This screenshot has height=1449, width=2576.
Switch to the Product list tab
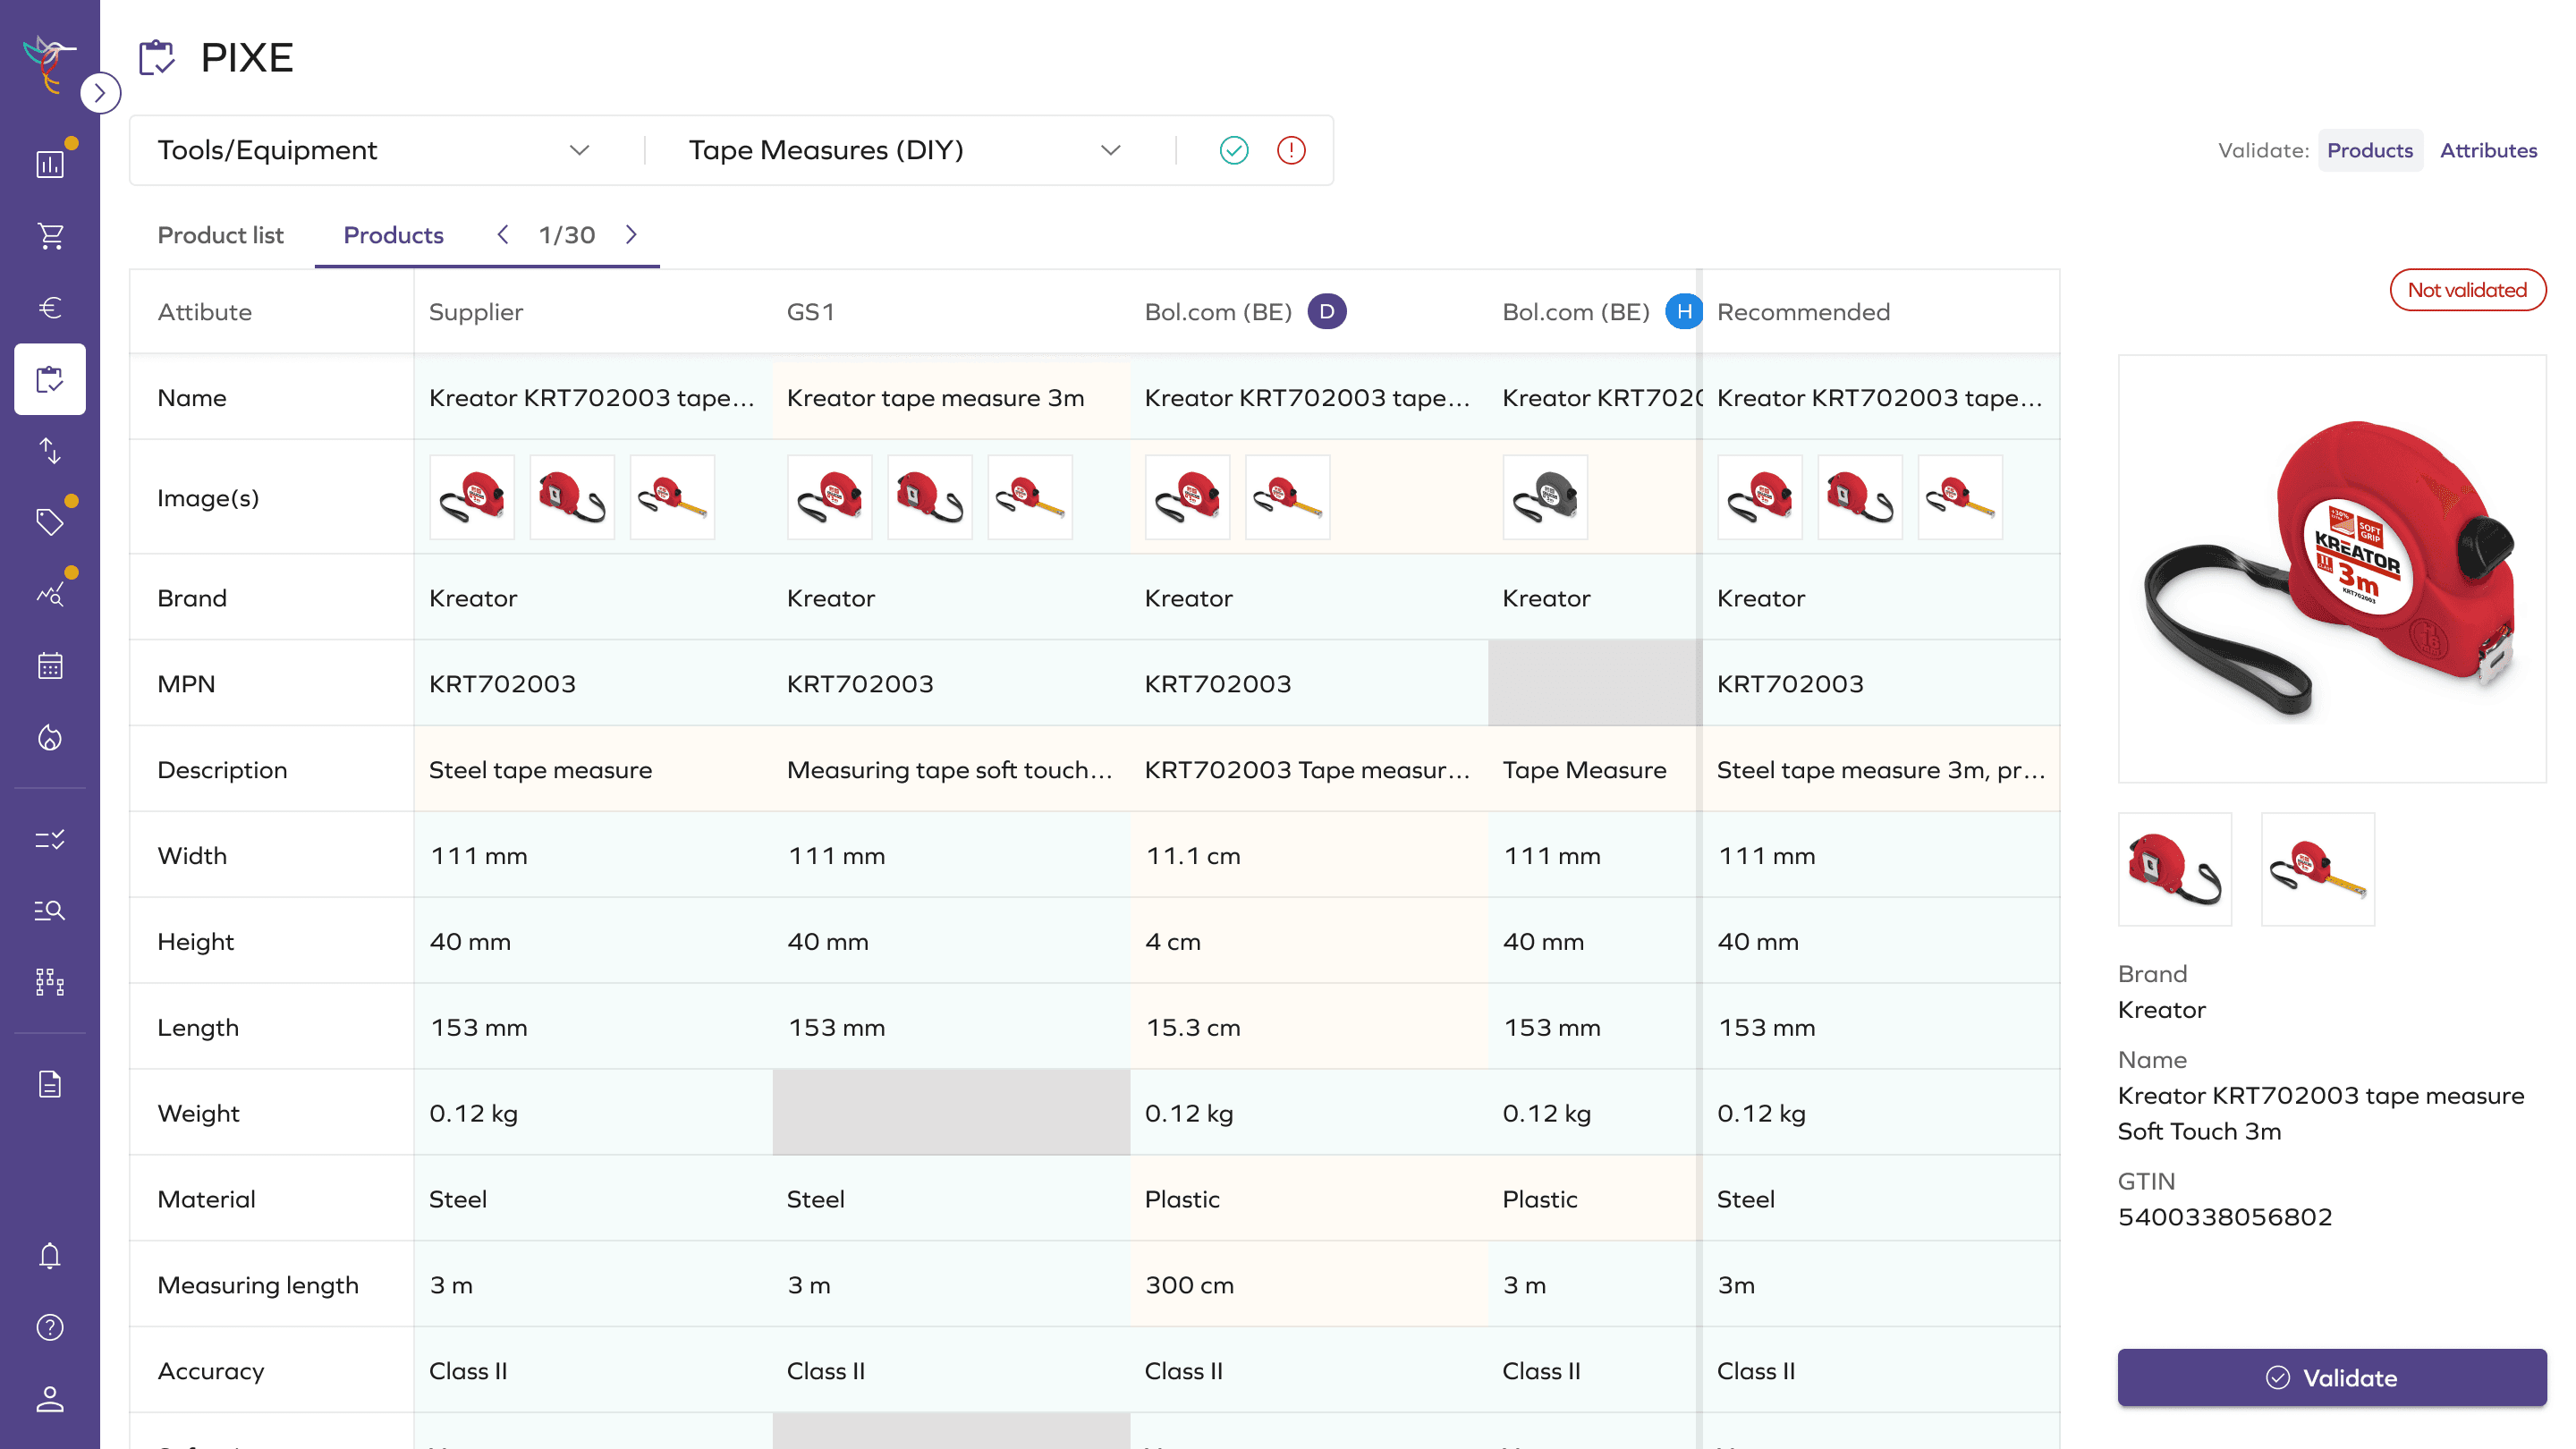pyautogui.click(x=220, y=235)
